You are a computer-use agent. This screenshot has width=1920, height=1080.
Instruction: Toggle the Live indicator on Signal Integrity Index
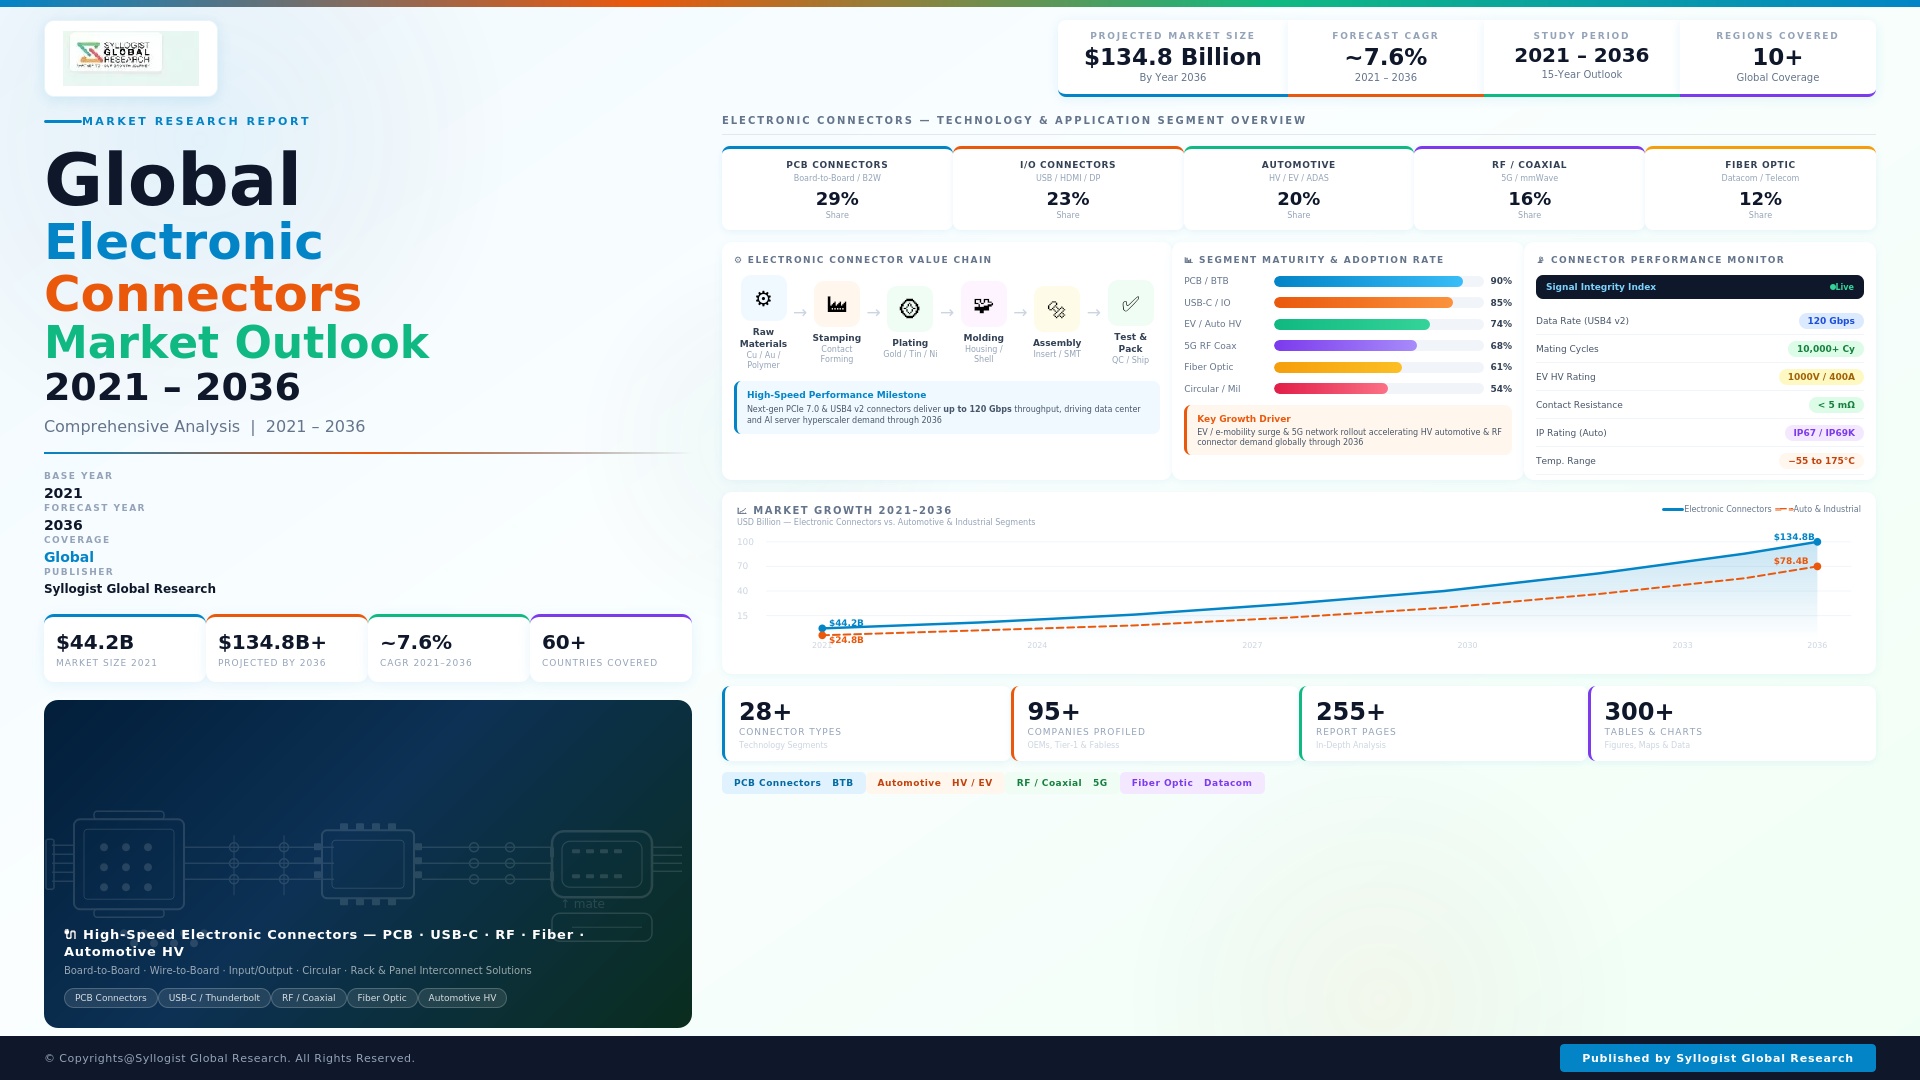(1842, 287)
